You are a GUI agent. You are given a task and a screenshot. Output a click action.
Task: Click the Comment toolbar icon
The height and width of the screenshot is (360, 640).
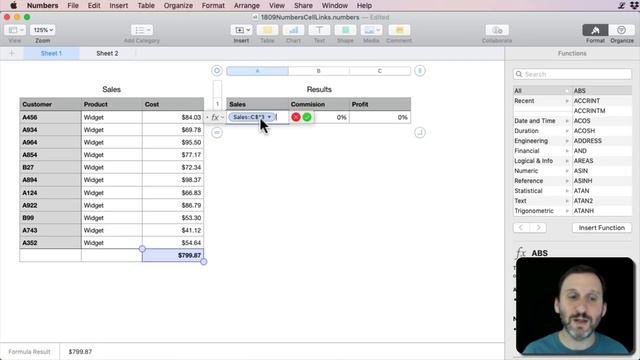399,30
